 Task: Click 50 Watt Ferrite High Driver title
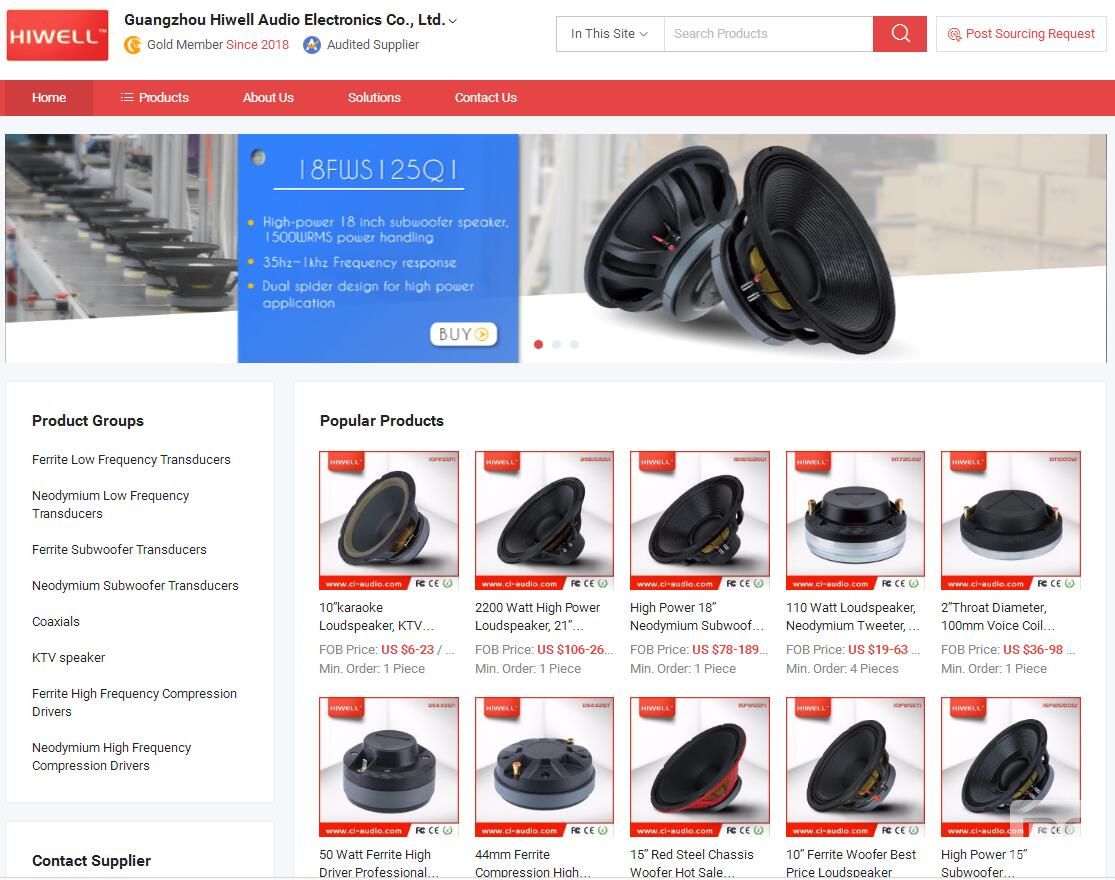[379, 863]
